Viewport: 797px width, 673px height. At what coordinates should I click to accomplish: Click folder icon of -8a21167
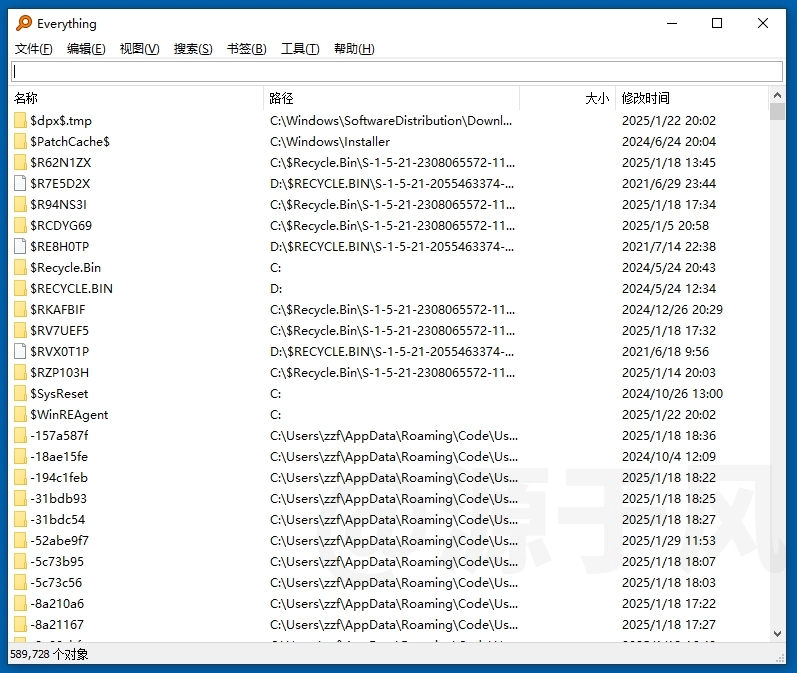tap(20, 625)
